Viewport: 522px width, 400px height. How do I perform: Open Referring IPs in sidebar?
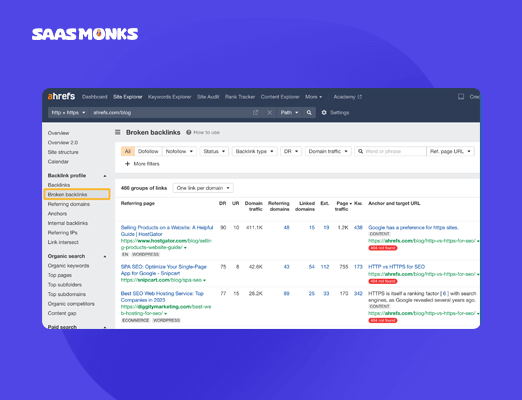(62, 233)
